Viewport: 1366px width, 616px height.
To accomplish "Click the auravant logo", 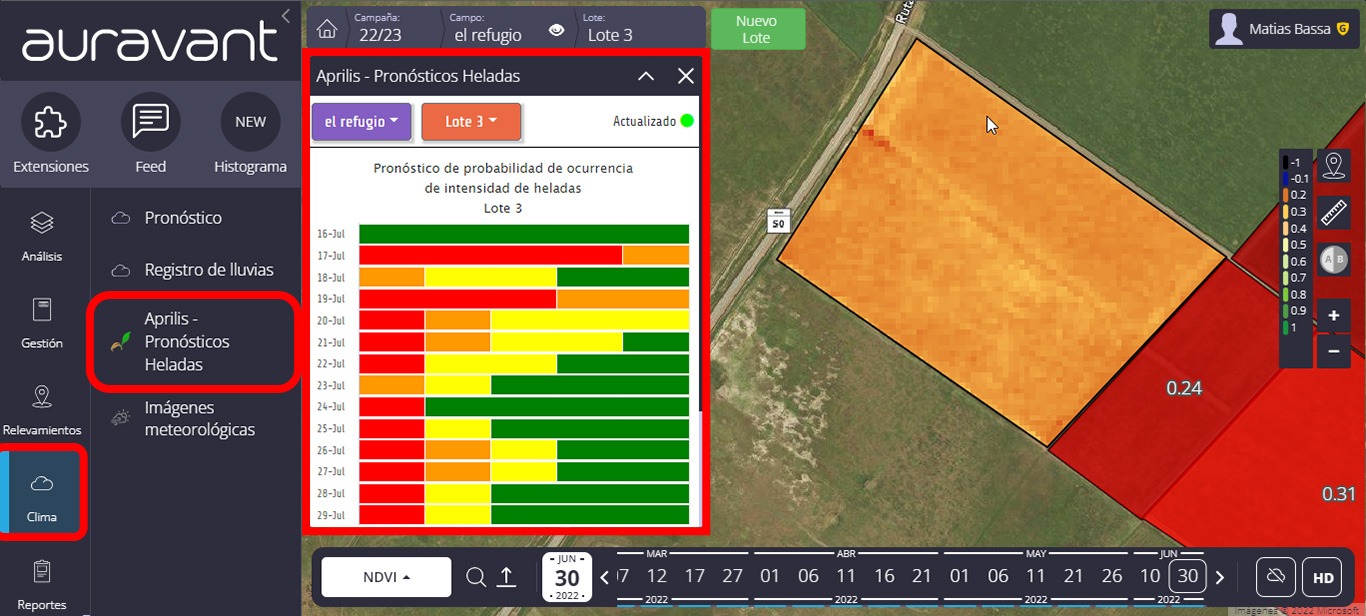I will pyautogui.click(x=150, y=42).
